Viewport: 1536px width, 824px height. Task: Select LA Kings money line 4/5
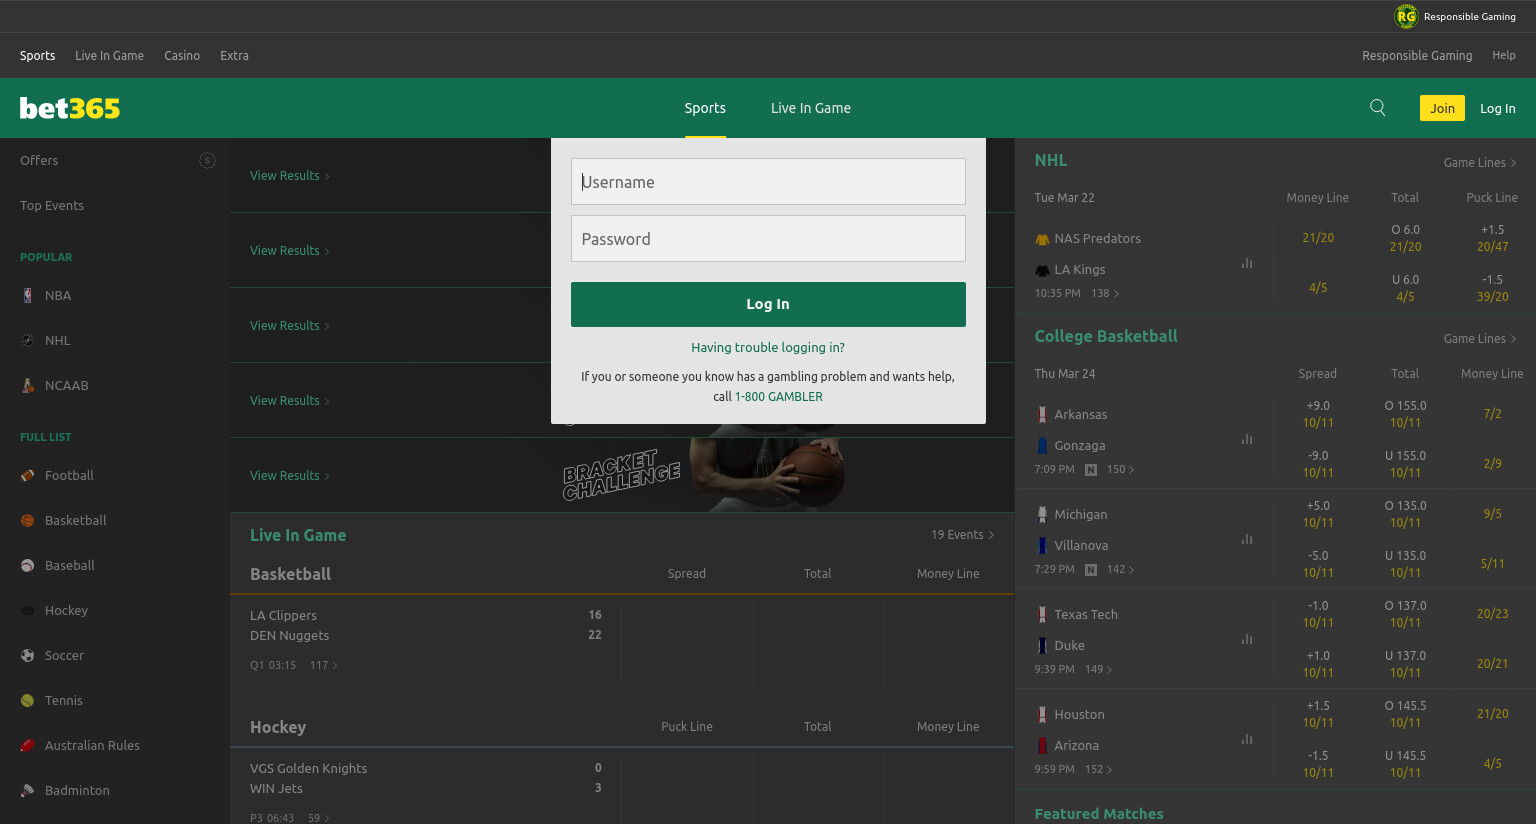pos(1318,288)
